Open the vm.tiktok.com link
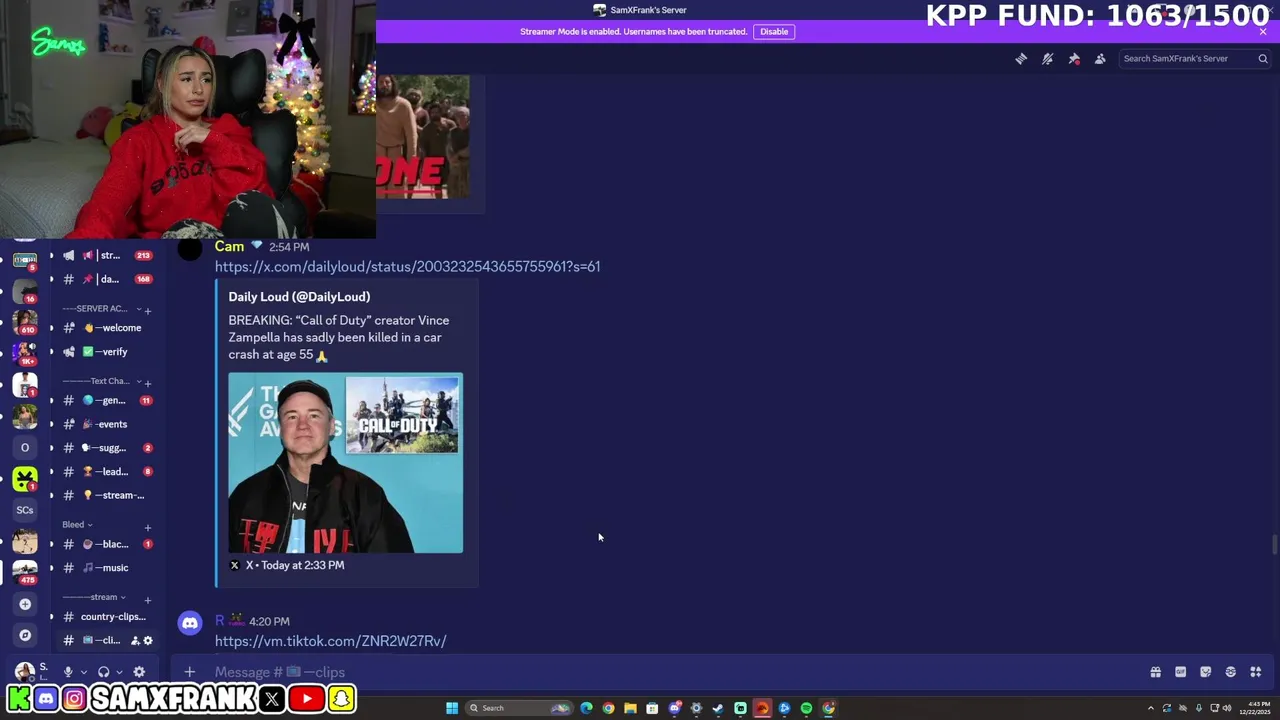Image resolution: width=1280 pixels, height=720 pixels. (x=330, y=641)
